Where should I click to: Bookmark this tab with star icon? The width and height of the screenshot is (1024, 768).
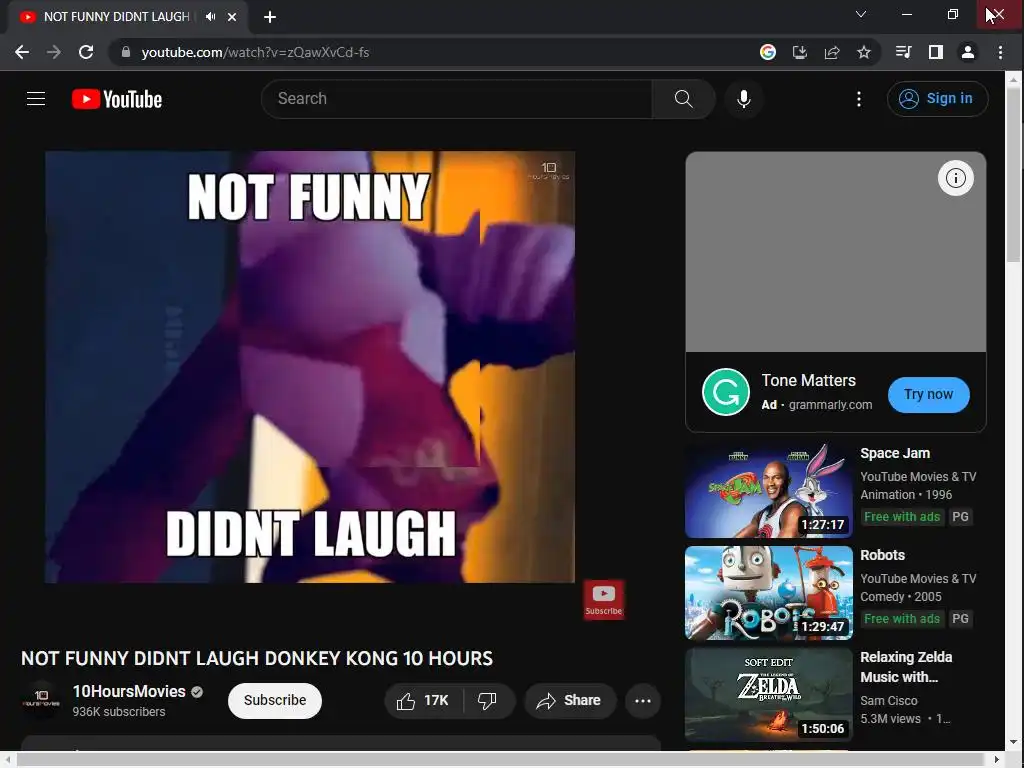864,52
